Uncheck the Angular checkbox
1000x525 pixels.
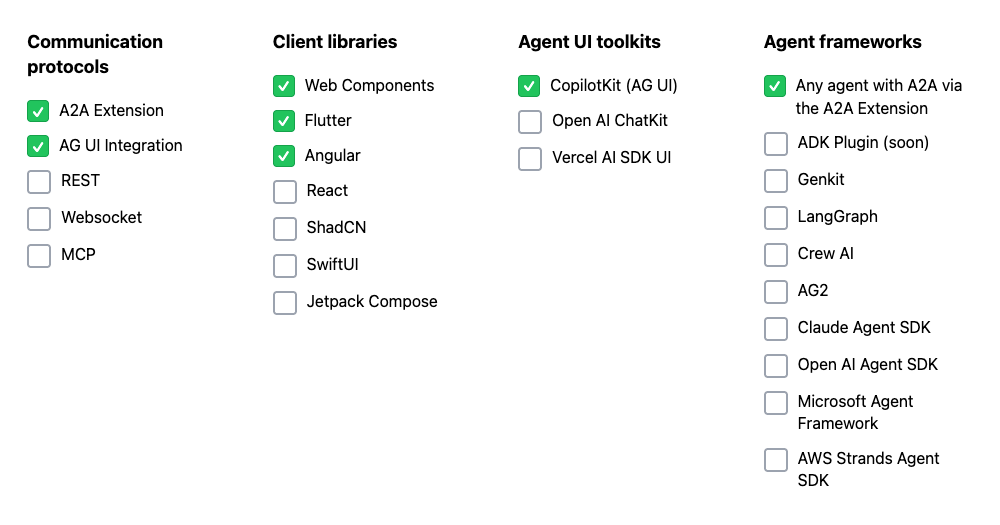284,156
